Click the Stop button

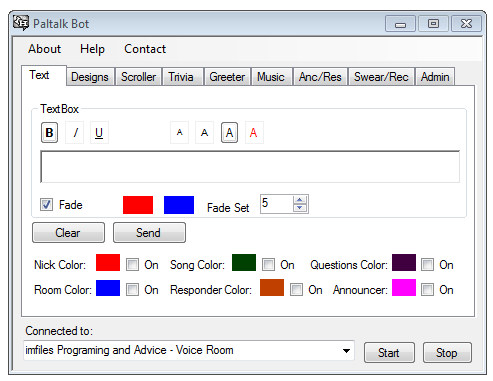point(447,352)
